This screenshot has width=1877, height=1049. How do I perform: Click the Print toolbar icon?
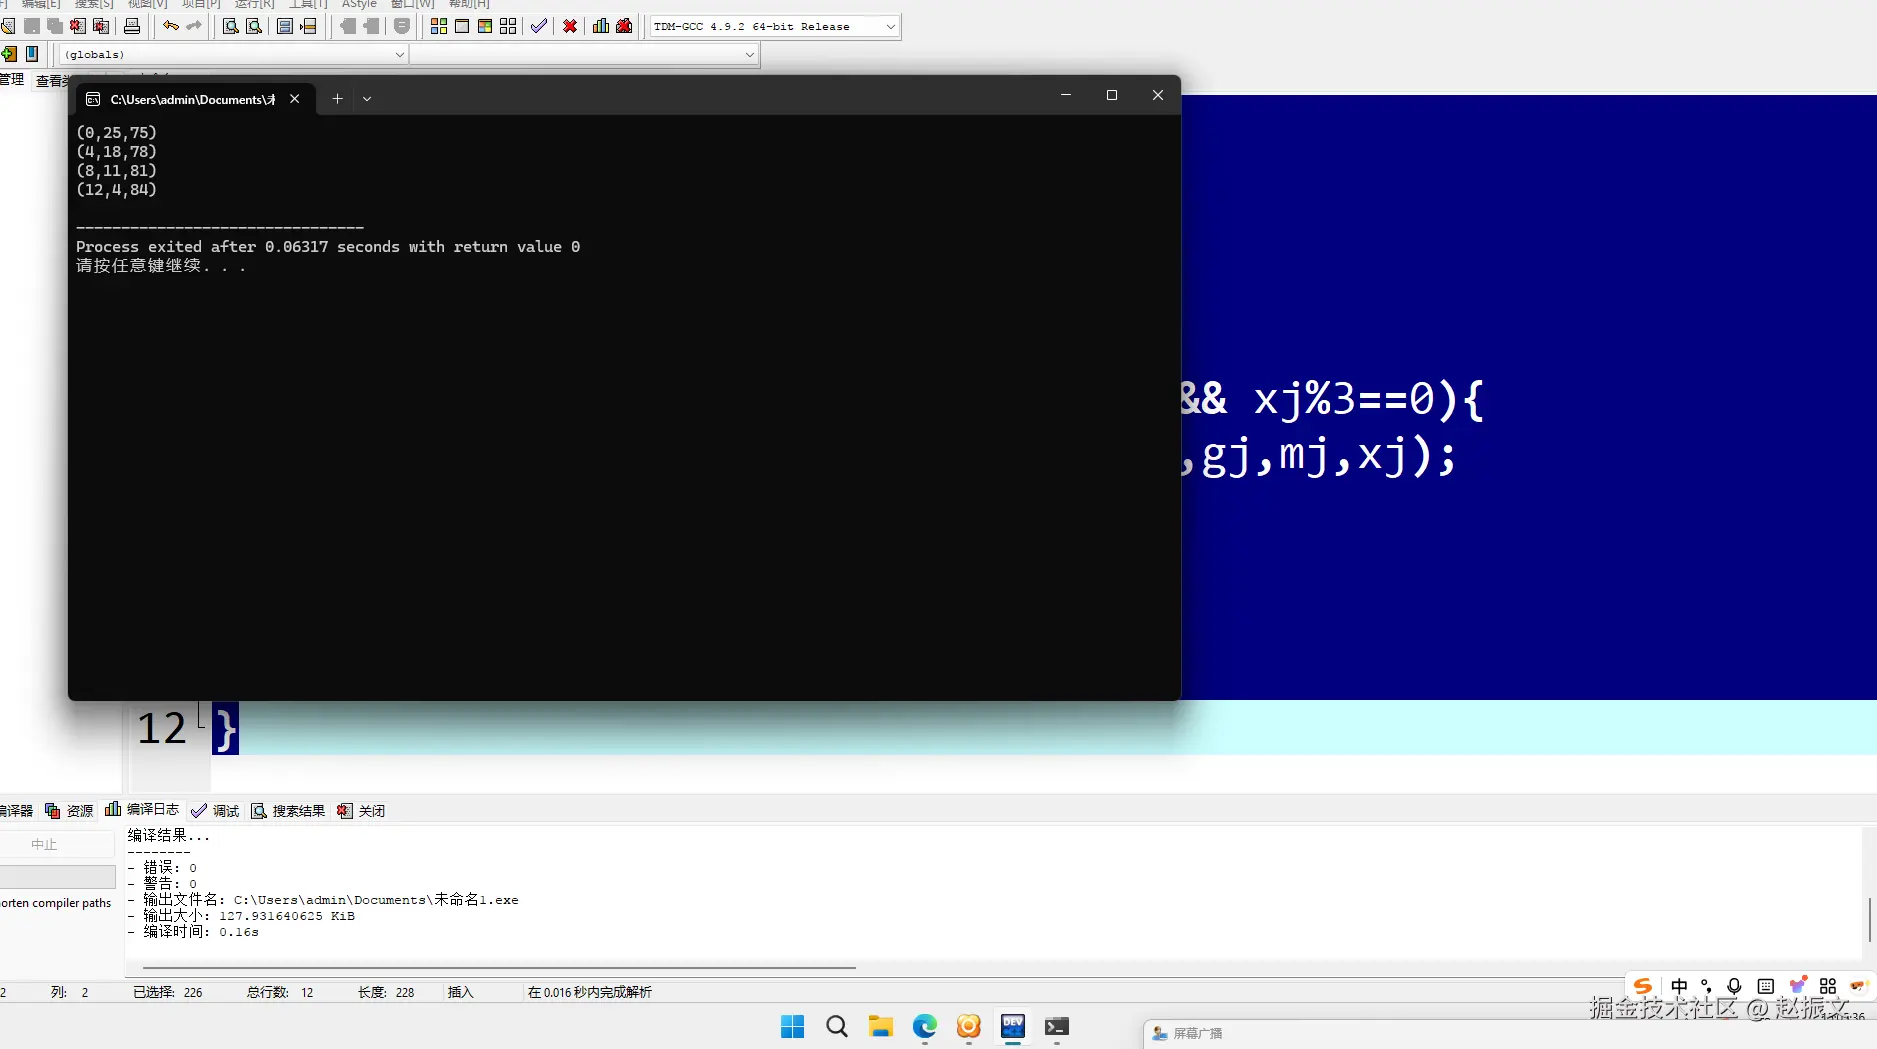(x=132, y=26)
